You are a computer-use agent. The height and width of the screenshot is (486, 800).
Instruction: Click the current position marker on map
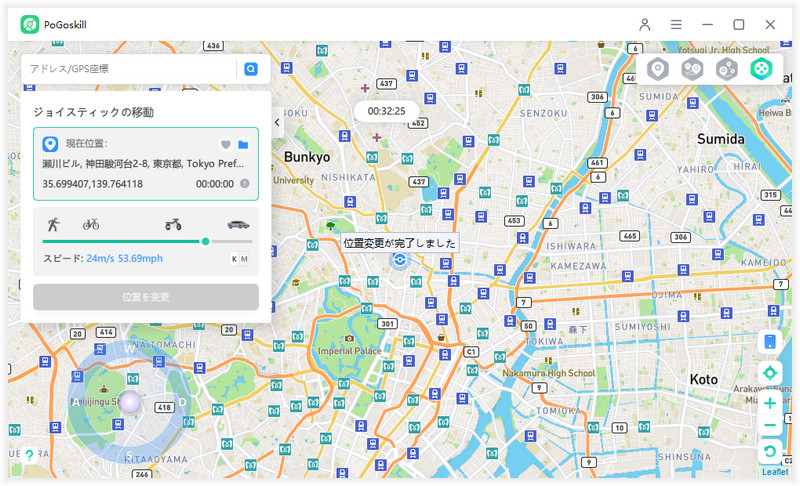click(399, 260)
